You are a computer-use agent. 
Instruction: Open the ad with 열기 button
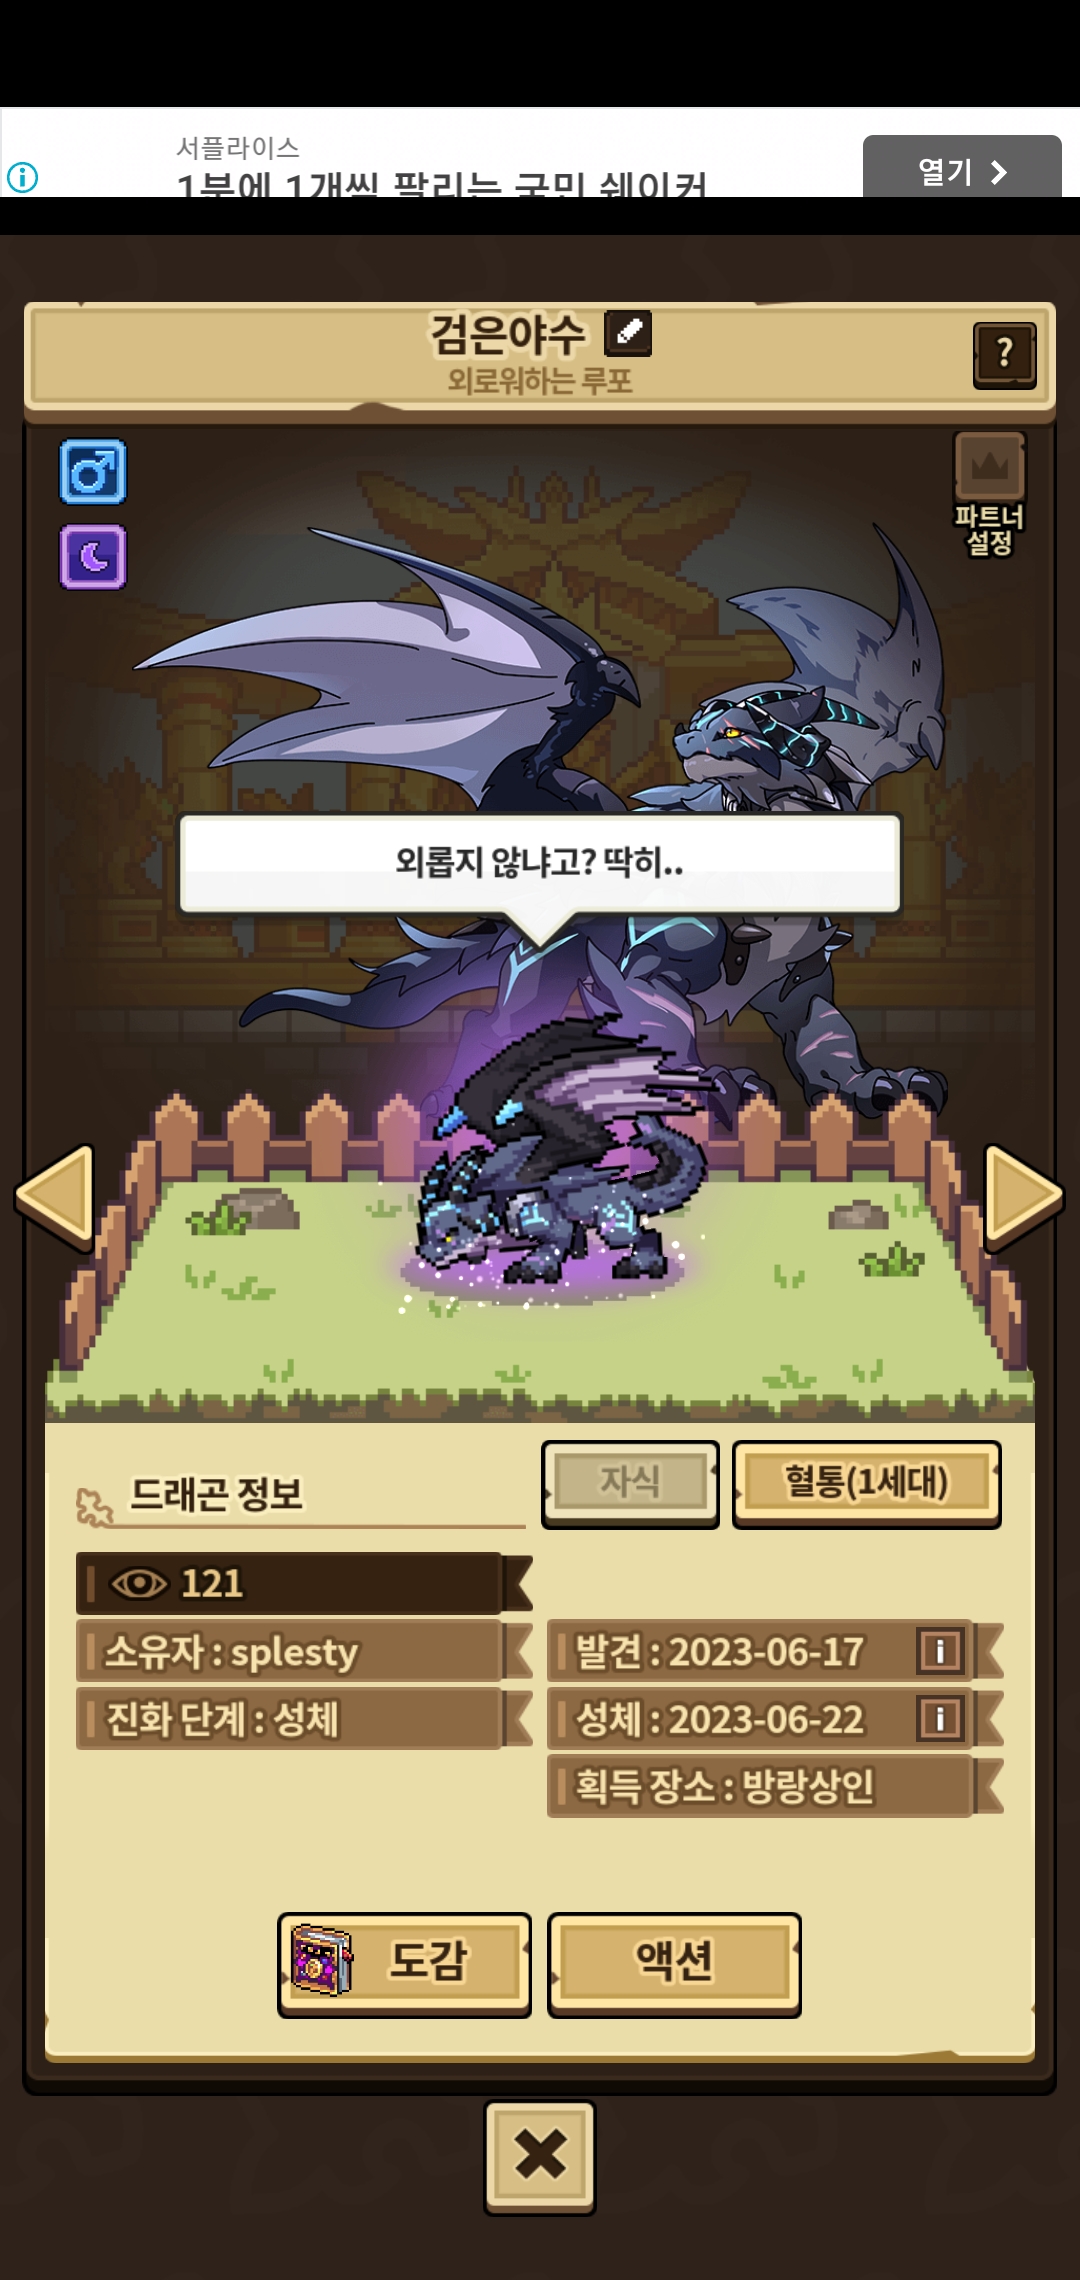click(x=962, y=168)
